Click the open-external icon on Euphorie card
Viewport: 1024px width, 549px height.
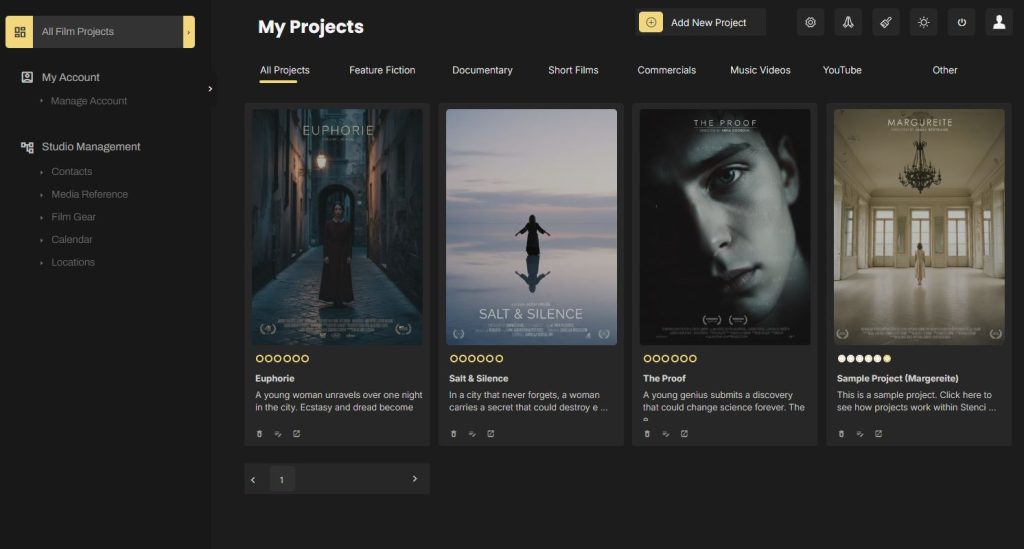296,433
